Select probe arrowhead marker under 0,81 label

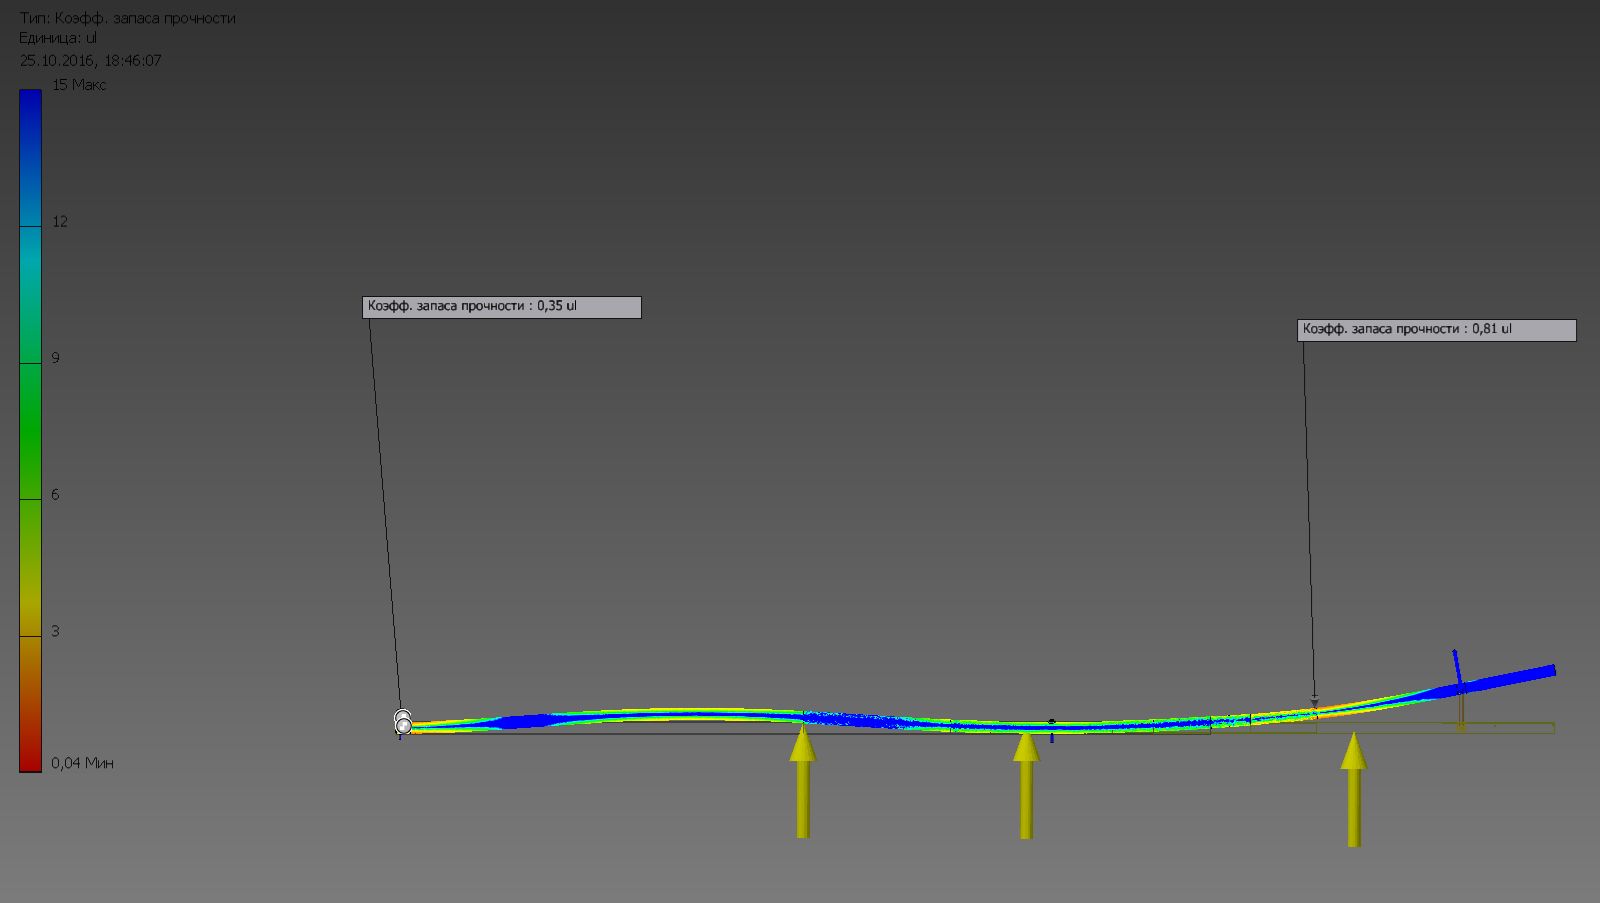click(x=1314, y=702)
